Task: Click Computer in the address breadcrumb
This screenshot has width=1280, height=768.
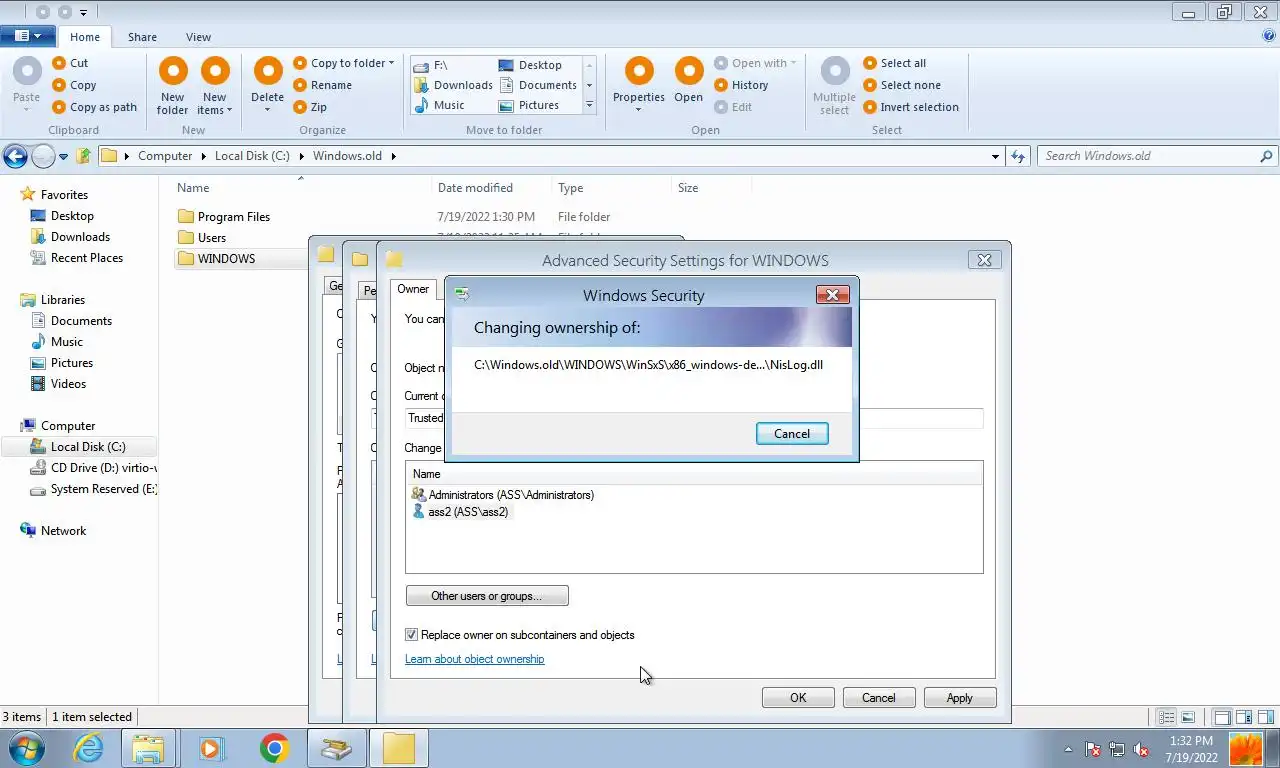Action: (x=165, y=156)
